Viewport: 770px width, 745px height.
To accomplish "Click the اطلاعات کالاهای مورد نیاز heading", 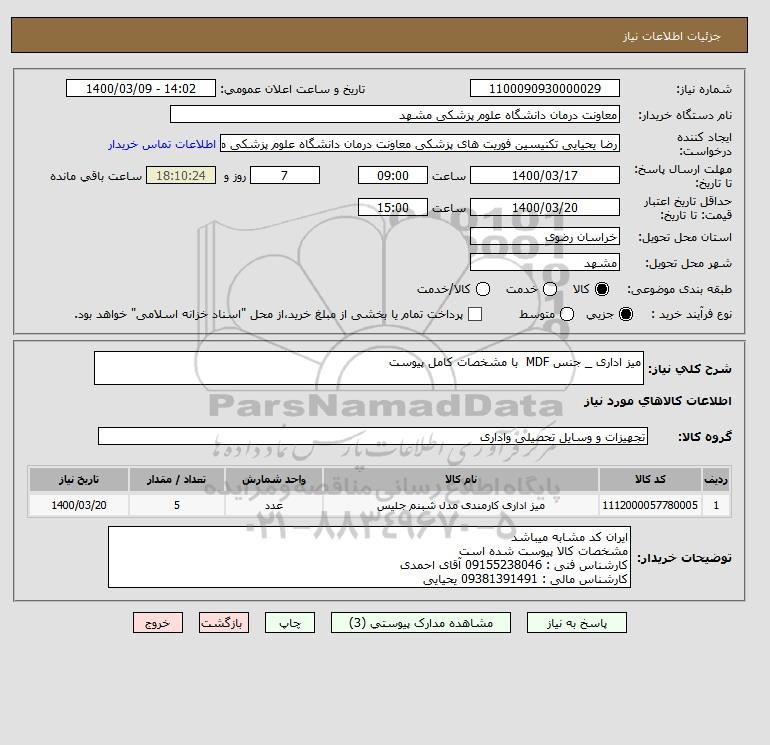I will point(658,401).
